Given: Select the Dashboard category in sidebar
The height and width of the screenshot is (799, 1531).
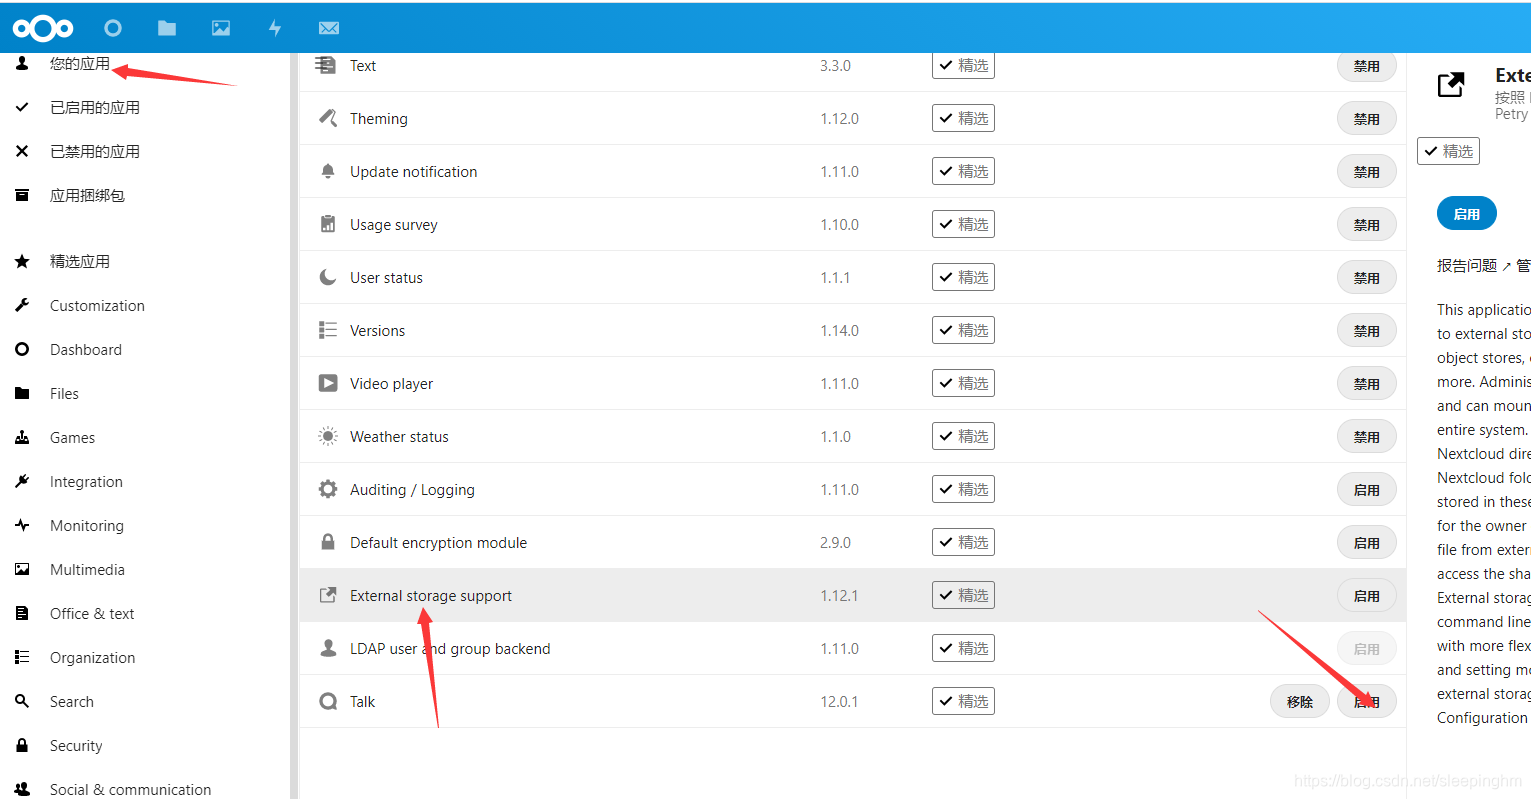Looking at the screenshot, I should point(86,349).
